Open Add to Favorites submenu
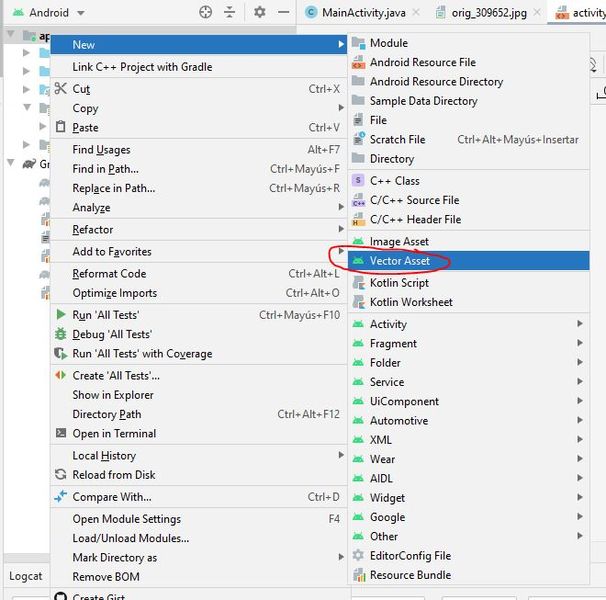Image resolution: width=606 pixels, height=600 pixels. coord(199,251)
